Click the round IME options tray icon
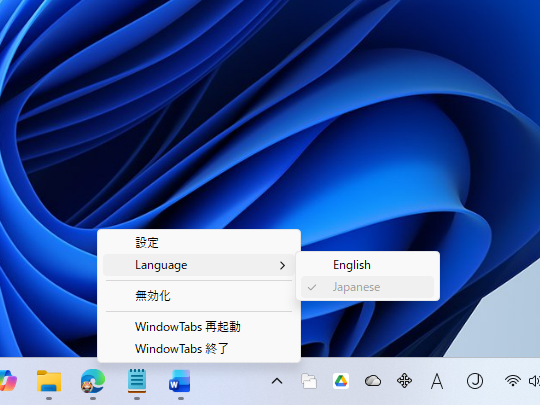The width and height of the screenshot is (540, 405). click(475, 381)
